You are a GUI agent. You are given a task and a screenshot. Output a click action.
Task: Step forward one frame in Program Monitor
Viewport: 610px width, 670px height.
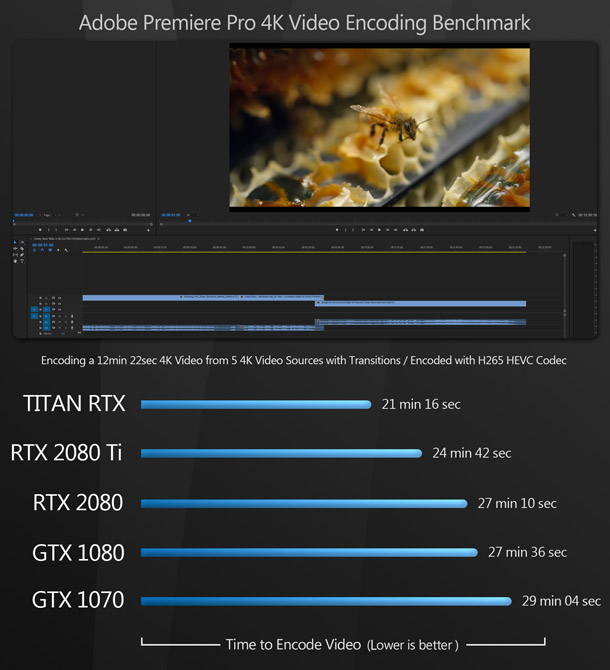(389, 229)
